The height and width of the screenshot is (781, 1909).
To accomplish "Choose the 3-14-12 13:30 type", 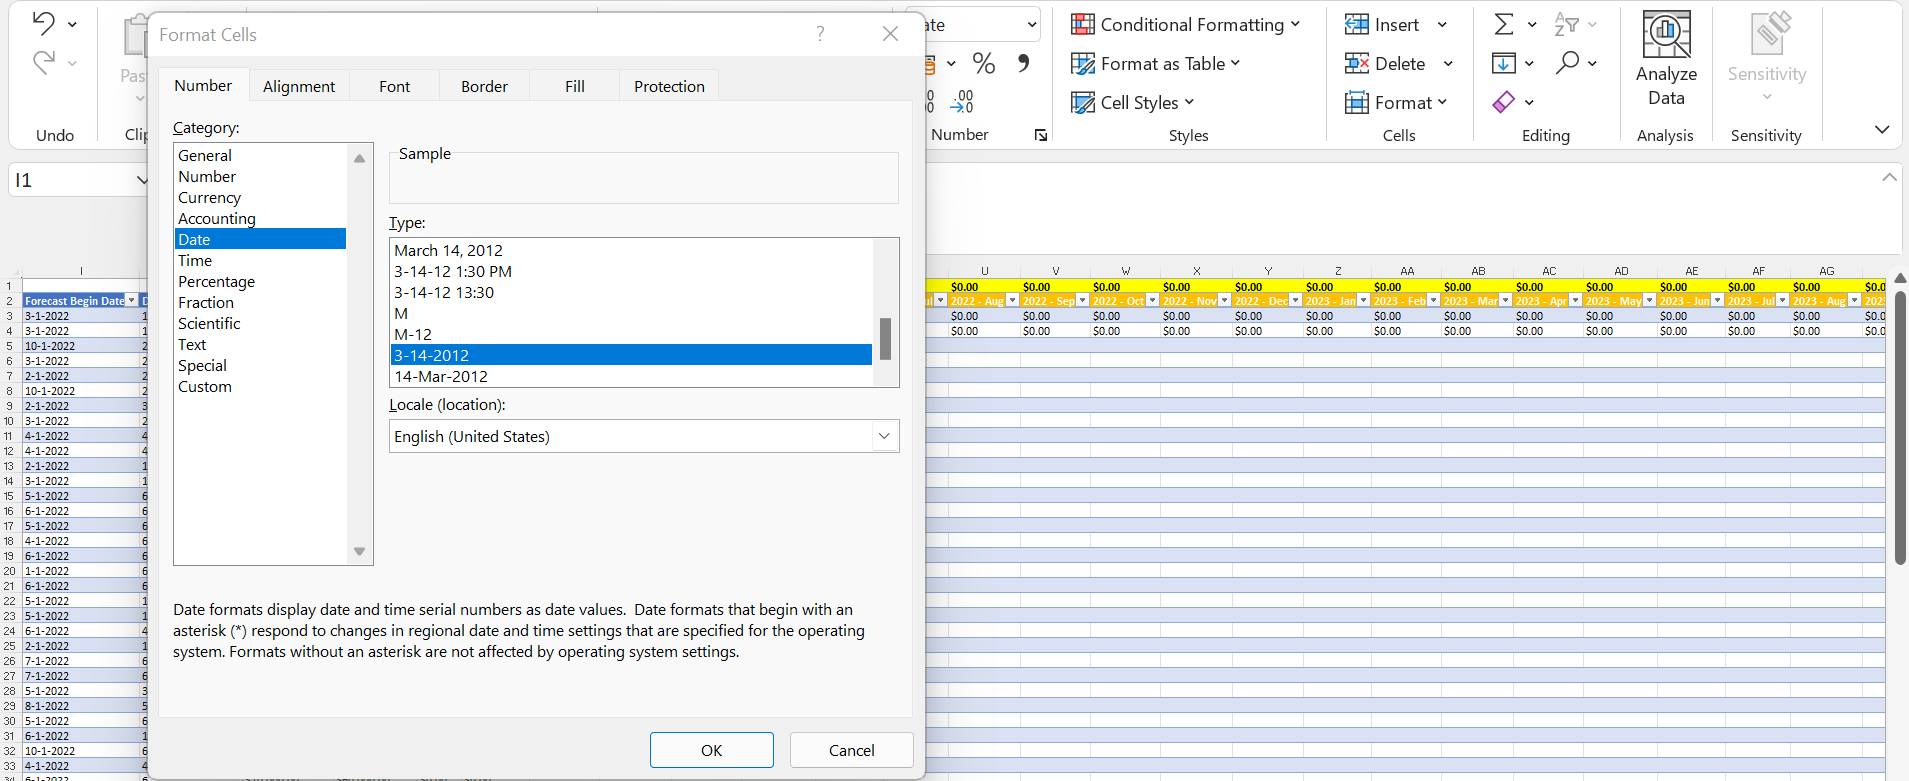I will click(631, 293).
